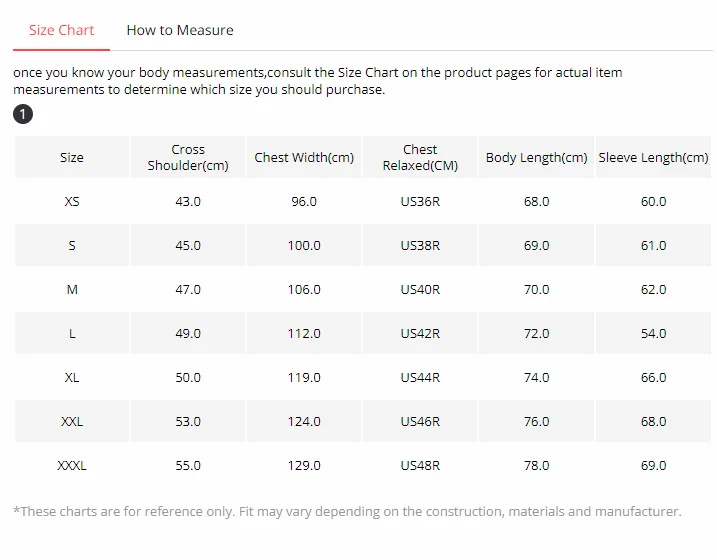Screen dimensions: 717x560
Task: Open the How to Measure tab
Action: click(x=180, y=30)
